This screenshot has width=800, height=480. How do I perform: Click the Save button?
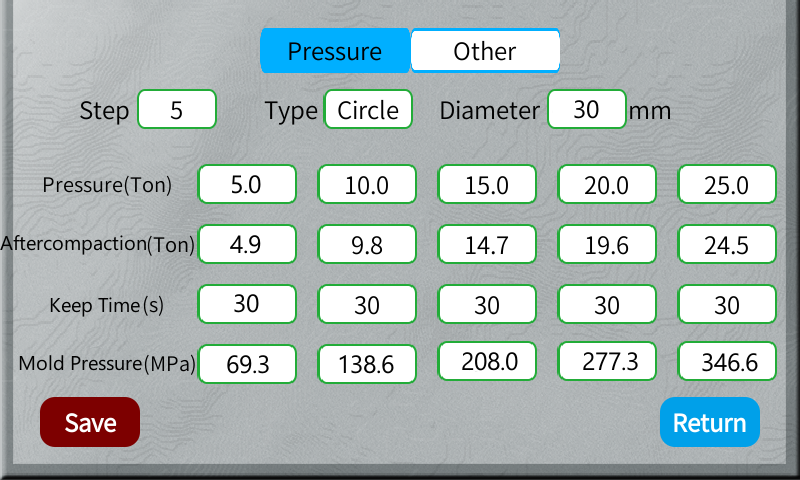pyautogui.click(x=90, y=422)
